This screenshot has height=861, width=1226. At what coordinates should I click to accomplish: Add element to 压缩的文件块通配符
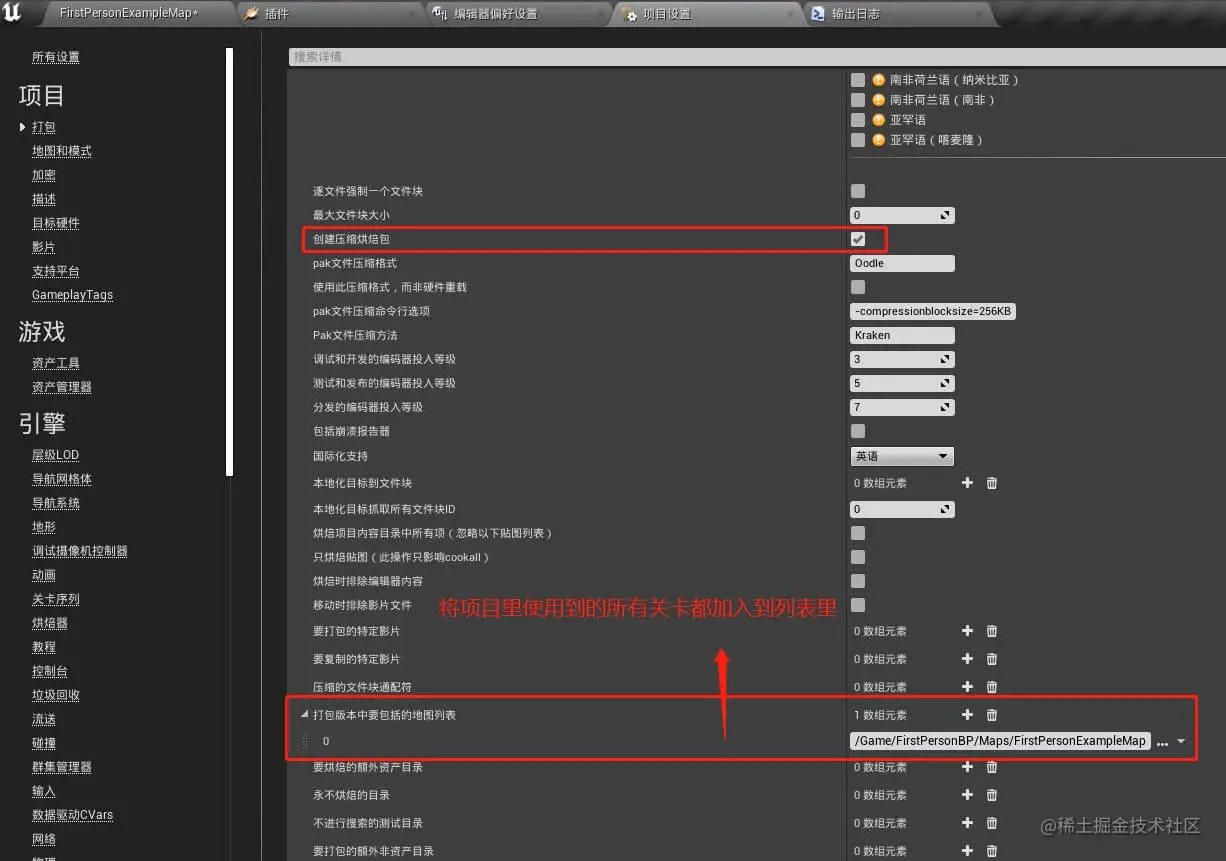coord(967,687)
